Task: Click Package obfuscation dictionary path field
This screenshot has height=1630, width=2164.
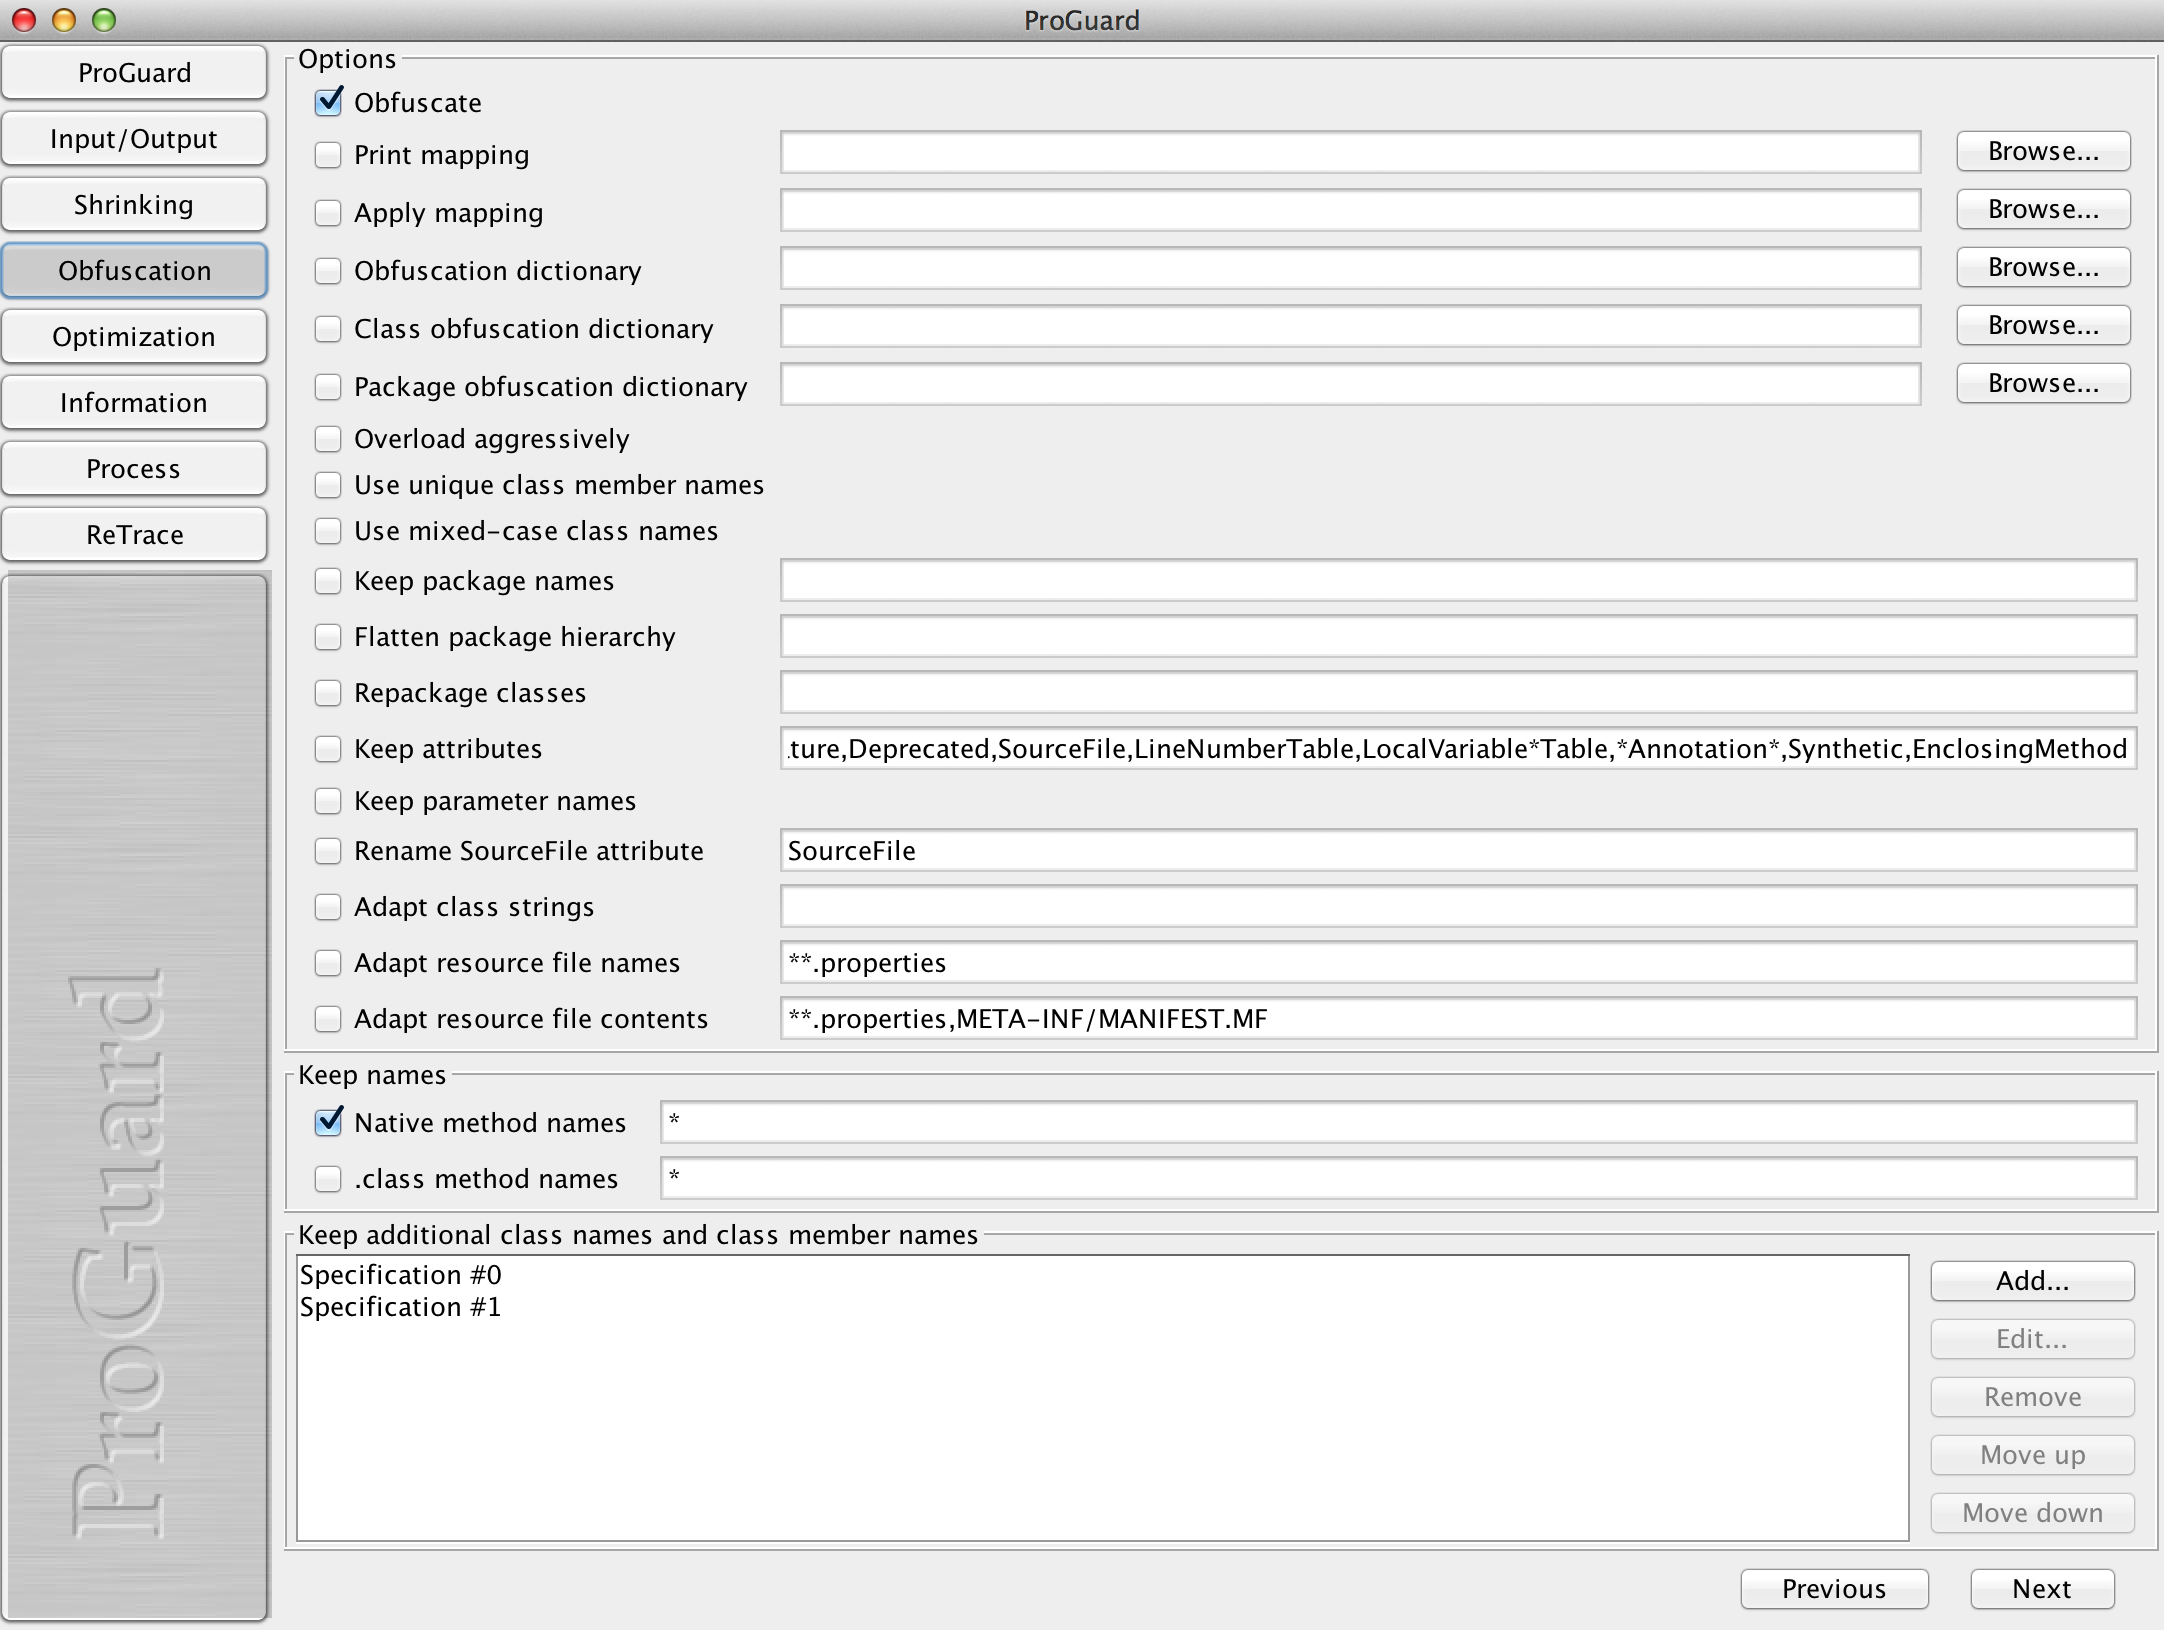Action: (x=1350, y=384)
